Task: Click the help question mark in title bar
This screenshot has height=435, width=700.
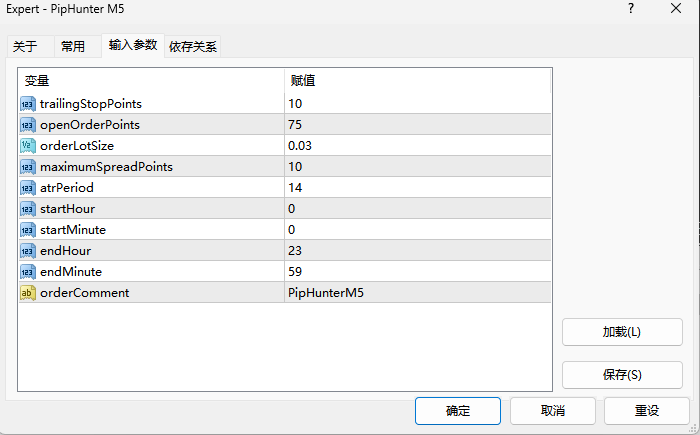Action: [x=631, y=8]
